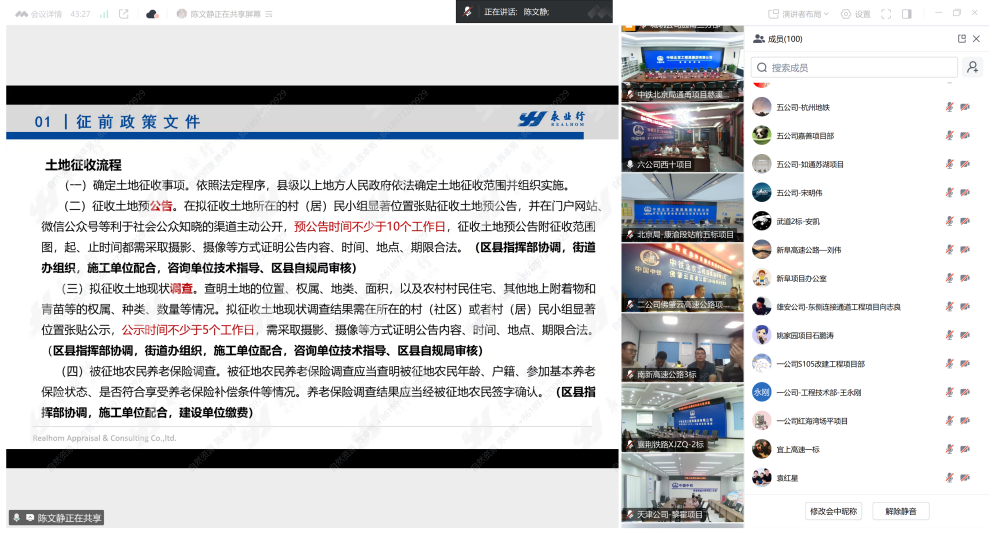
Task: Toggle microphone for 五公司-杭州地铁
Action: pos(949,107)
